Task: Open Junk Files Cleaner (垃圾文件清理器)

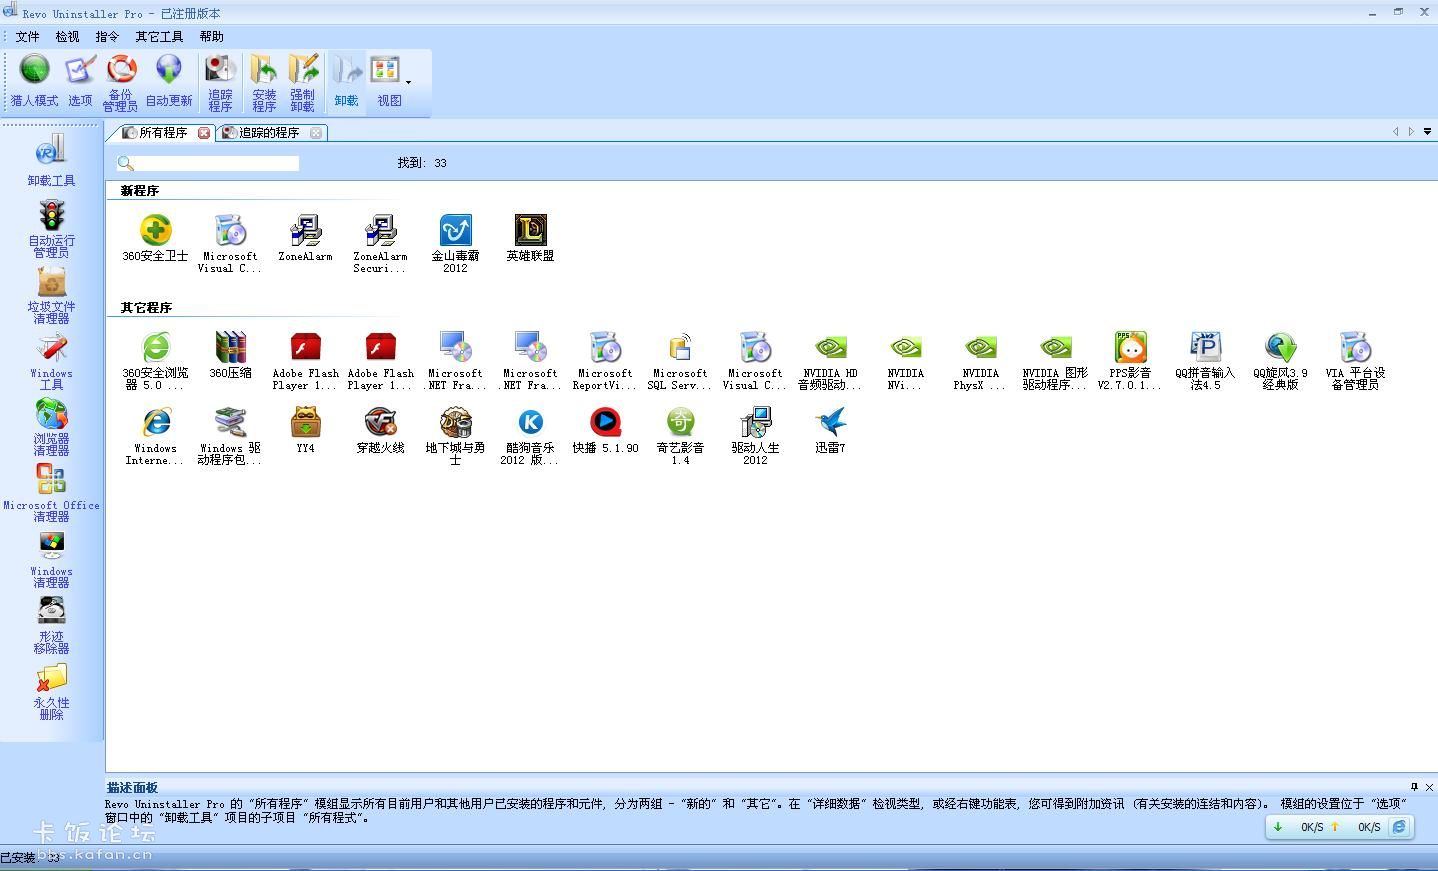Action: tap(51, 294)
